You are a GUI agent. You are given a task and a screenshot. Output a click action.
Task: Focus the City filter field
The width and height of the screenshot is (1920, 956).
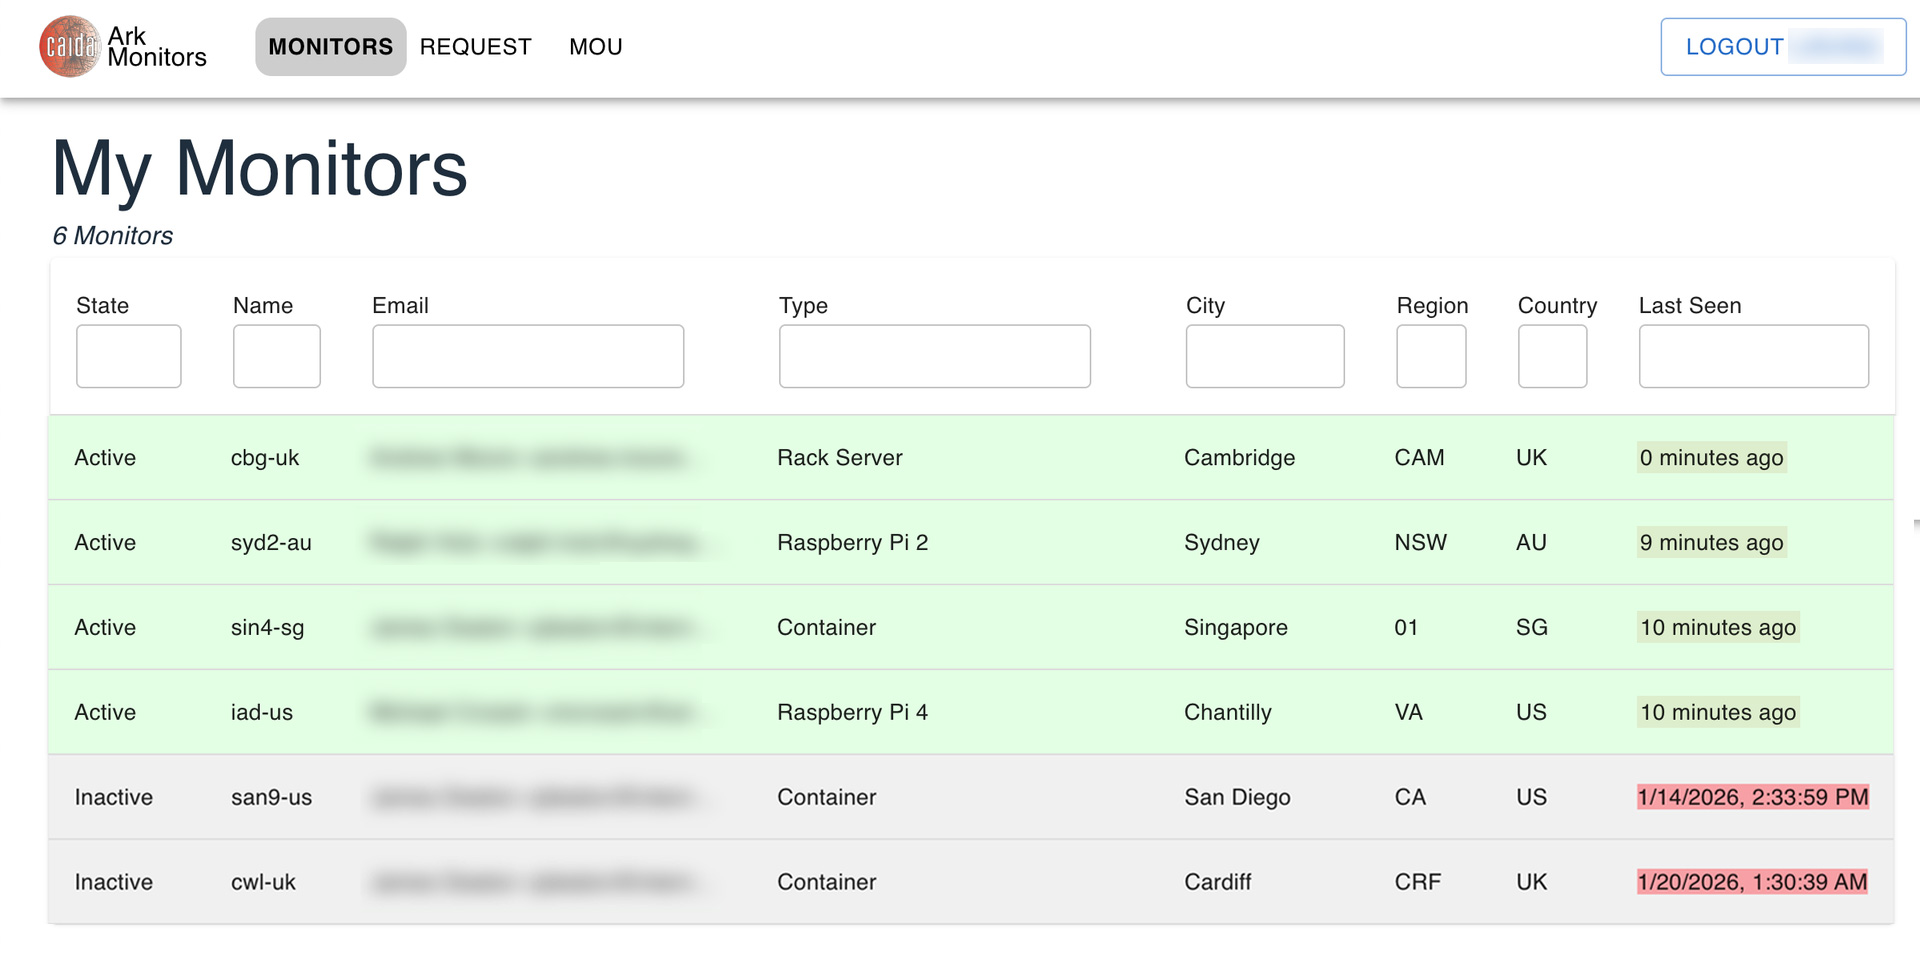point(1265,356)
